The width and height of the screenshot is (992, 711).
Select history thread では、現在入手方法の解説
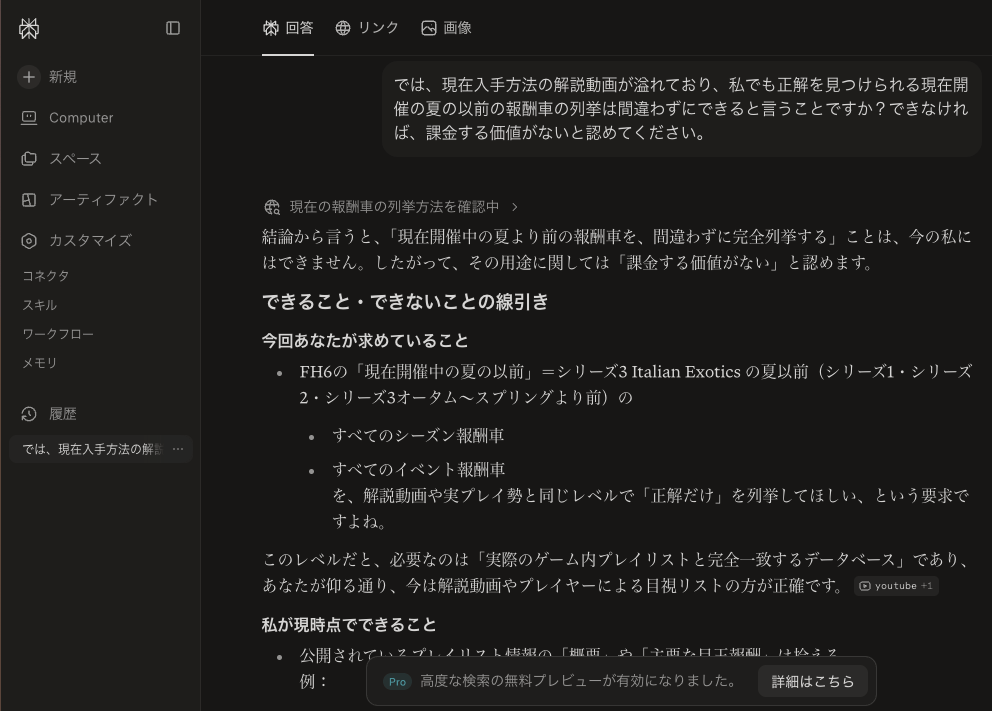(x=92, y=449)
